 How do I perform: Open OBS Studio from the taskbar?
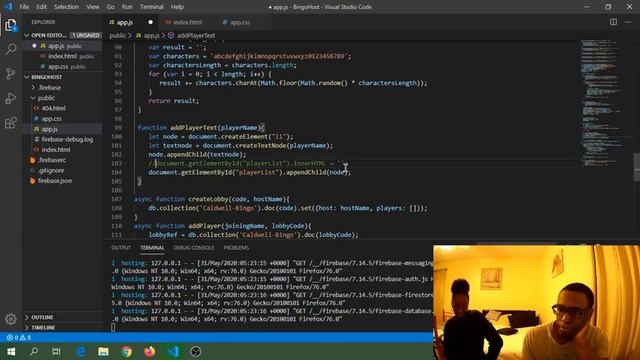196,351
